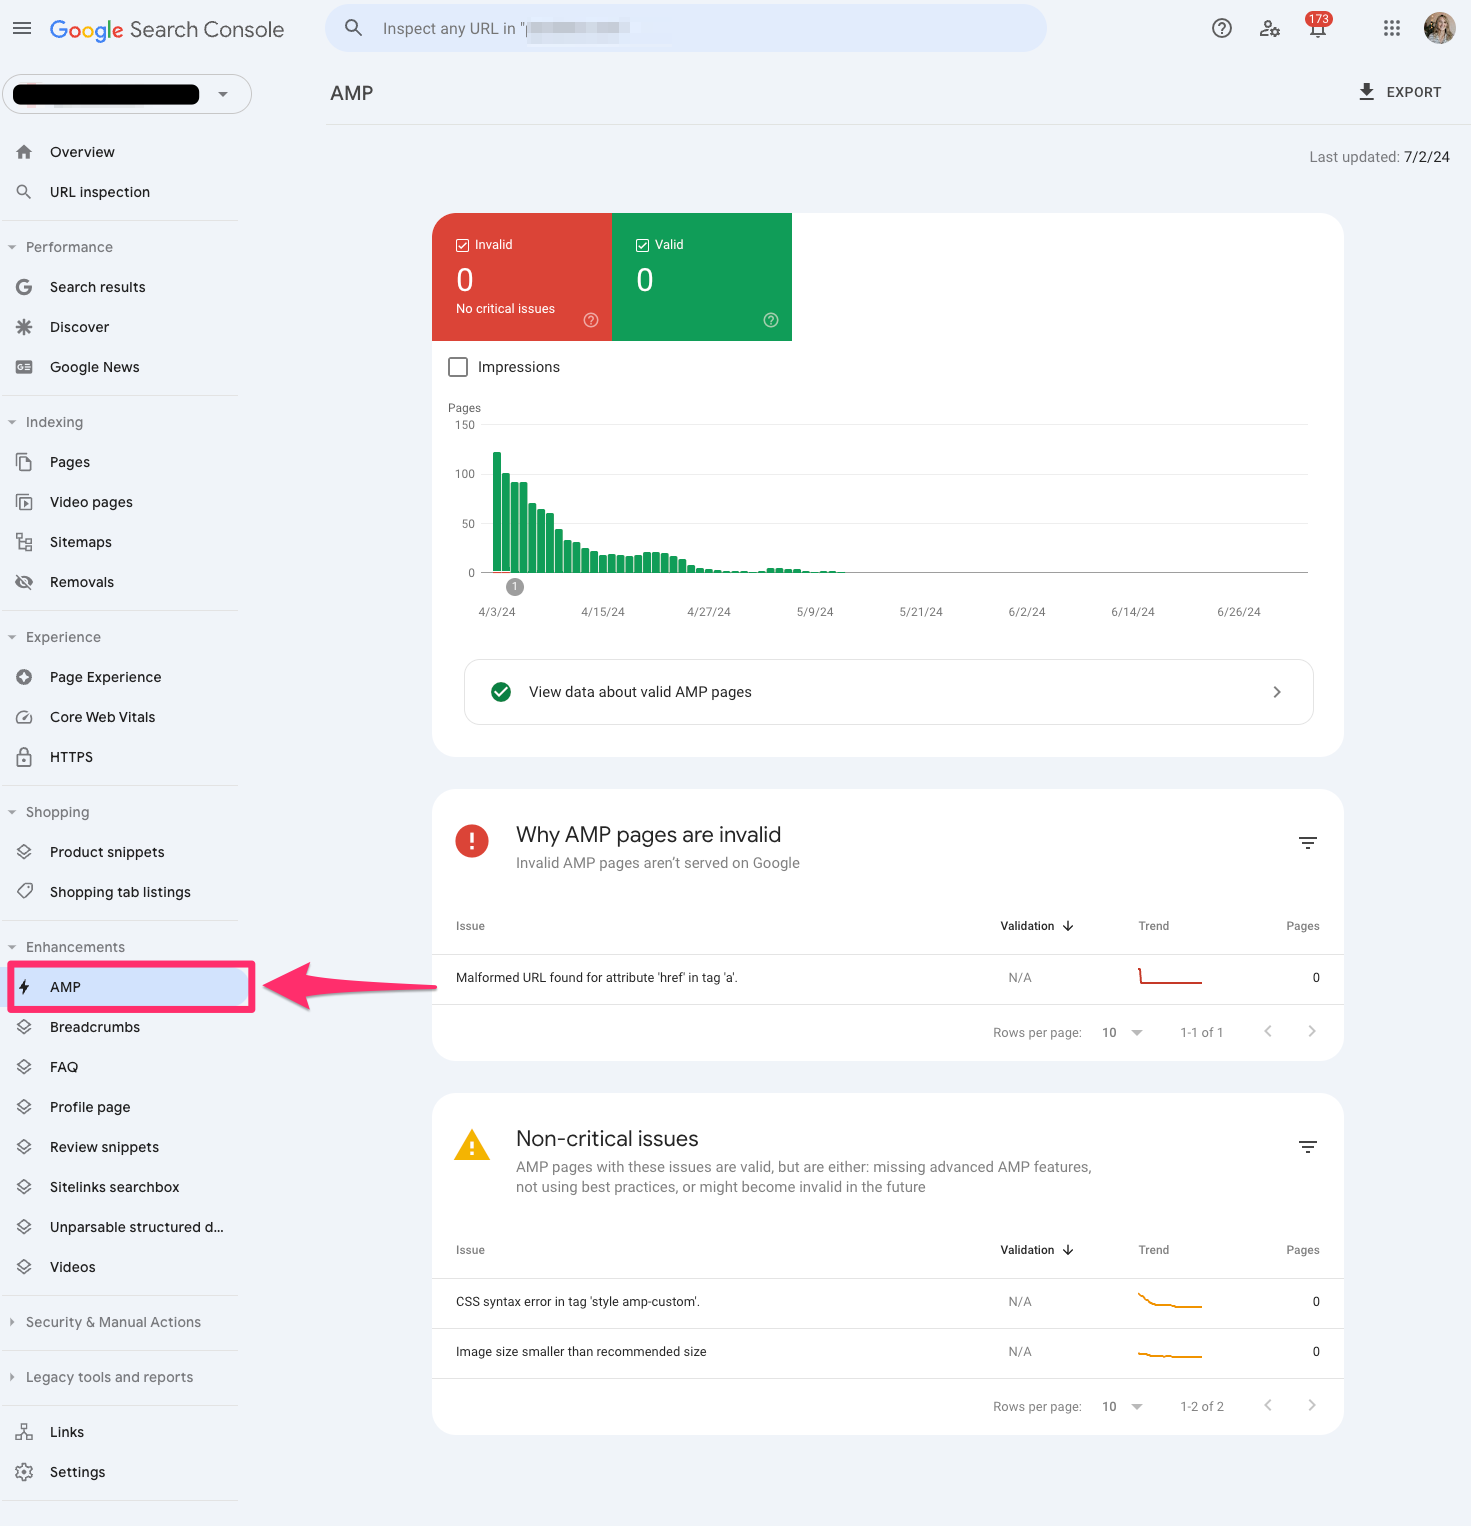This screenshot has height=1526, width=1471.
Task: View data about valid AMP pages
Action: pos(888,692)
